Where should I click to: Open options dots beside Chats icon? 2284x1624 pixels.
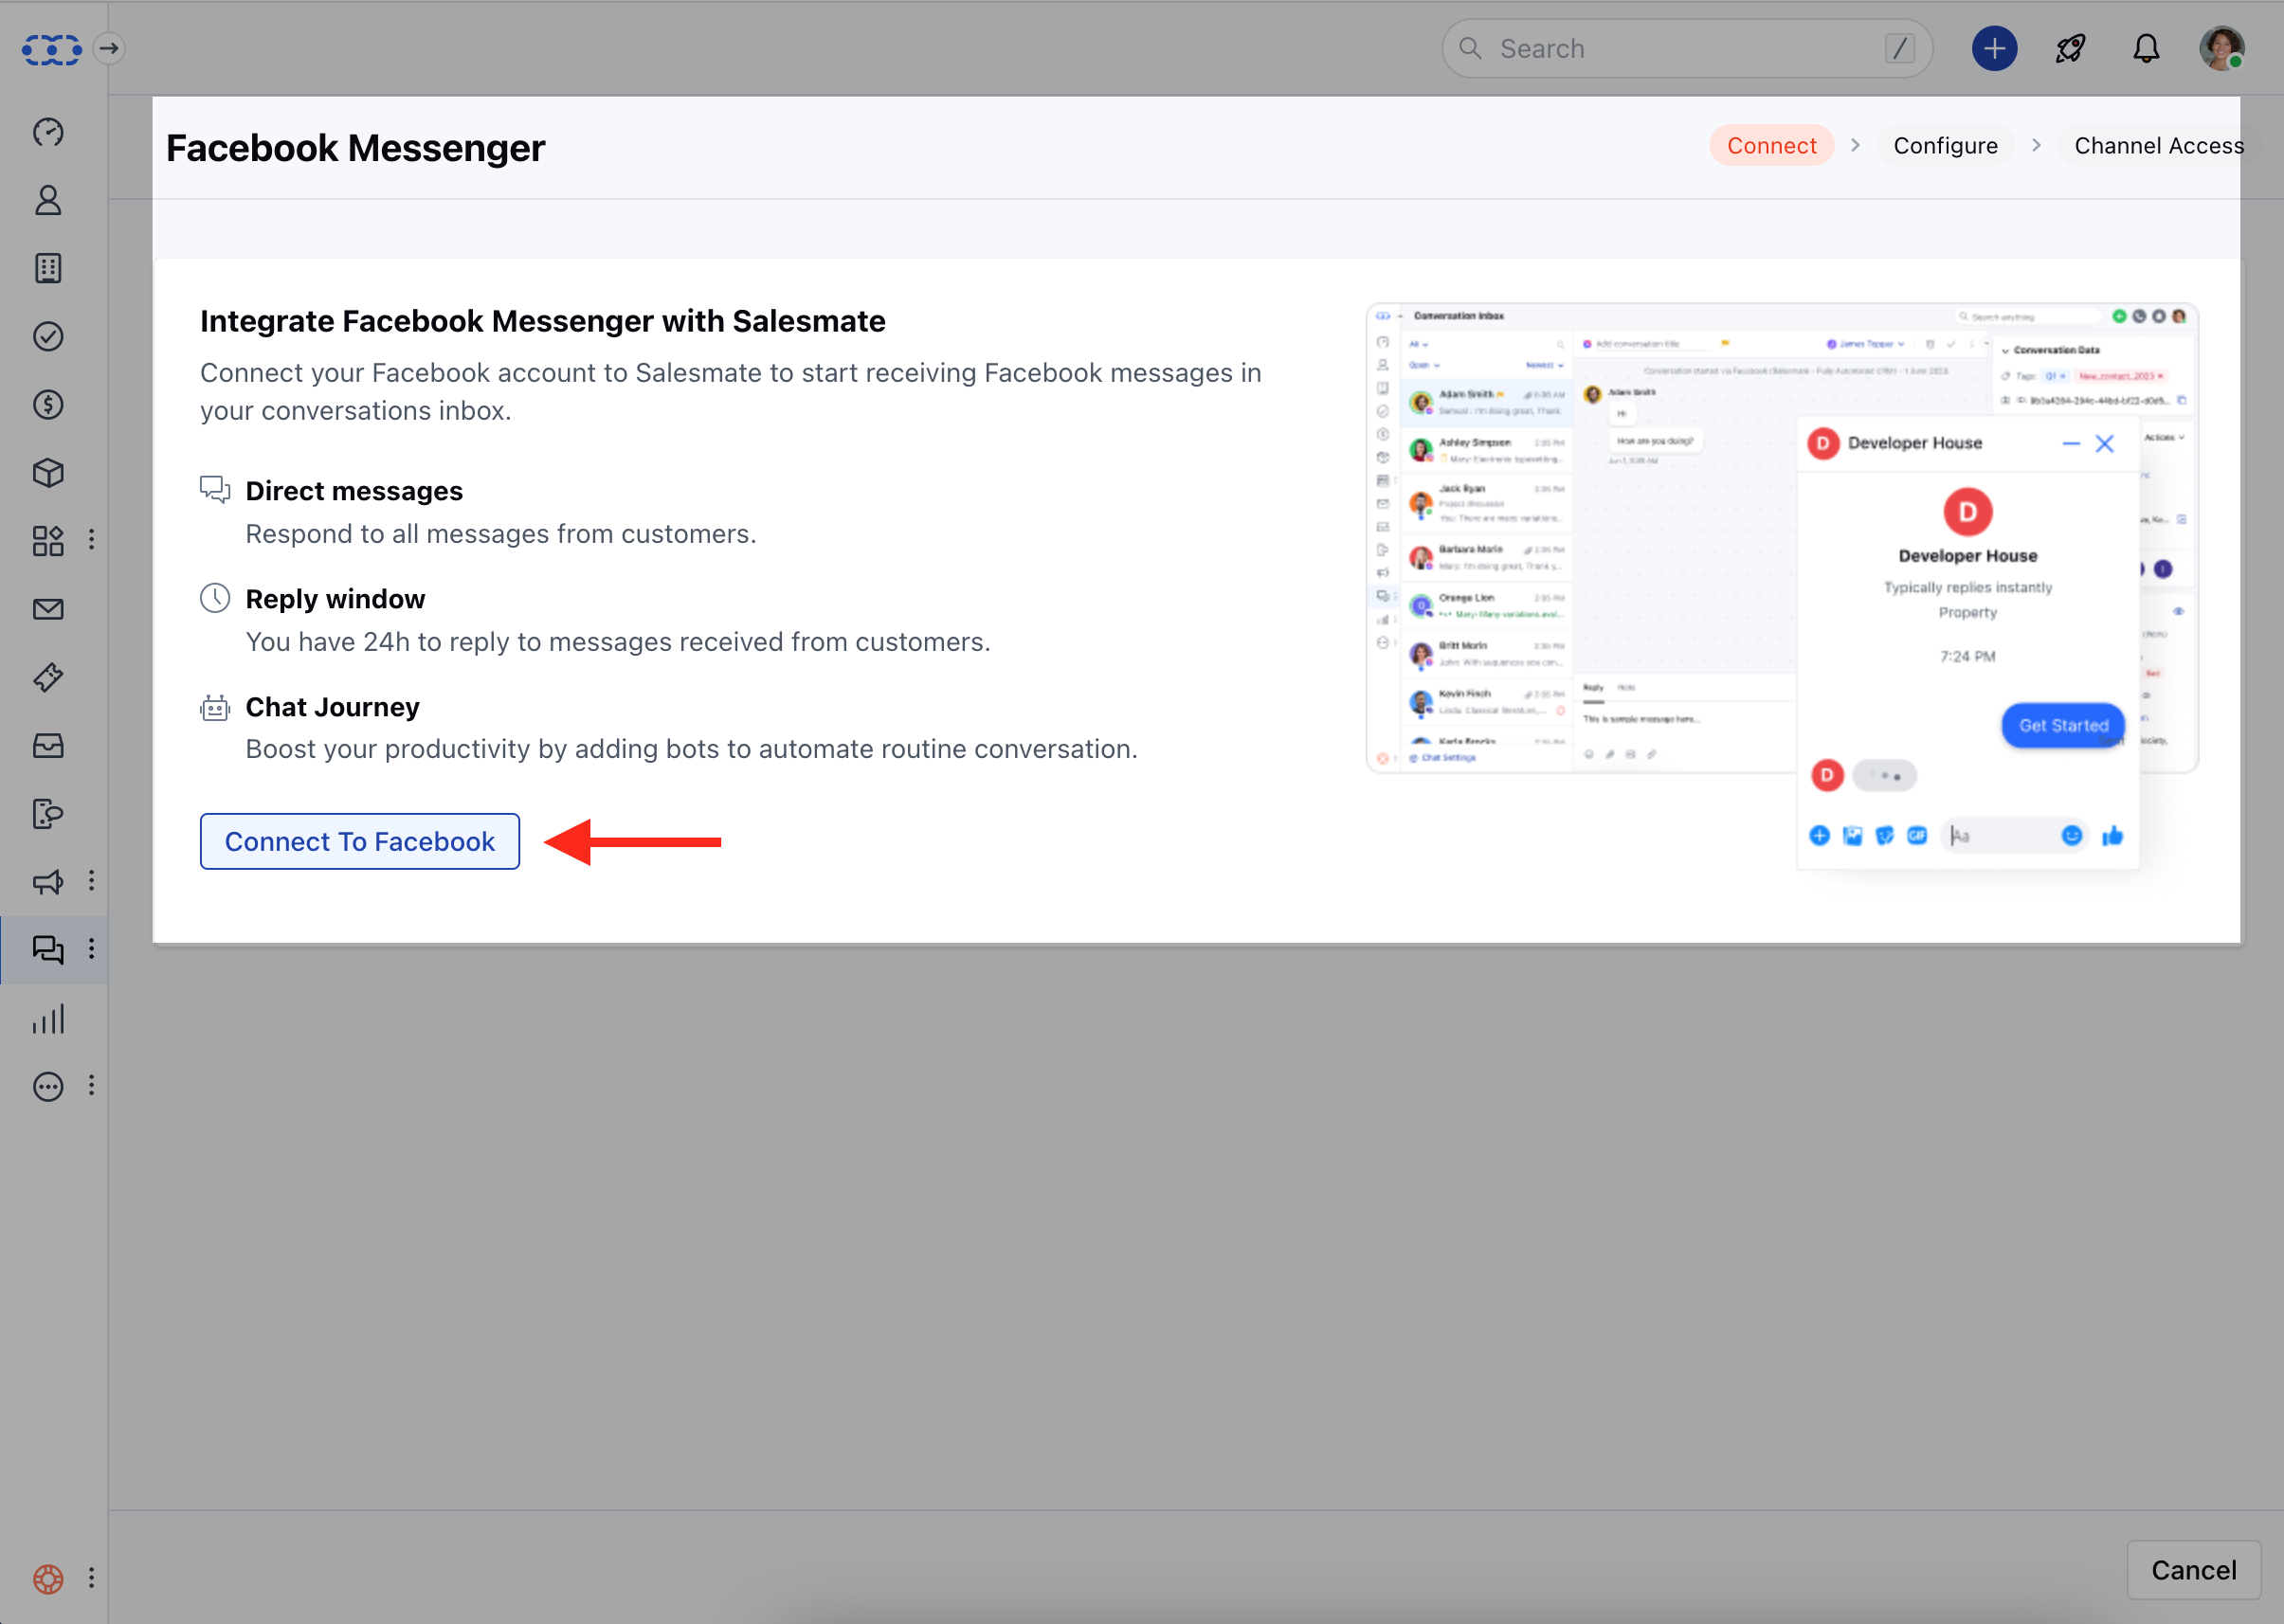92,948
